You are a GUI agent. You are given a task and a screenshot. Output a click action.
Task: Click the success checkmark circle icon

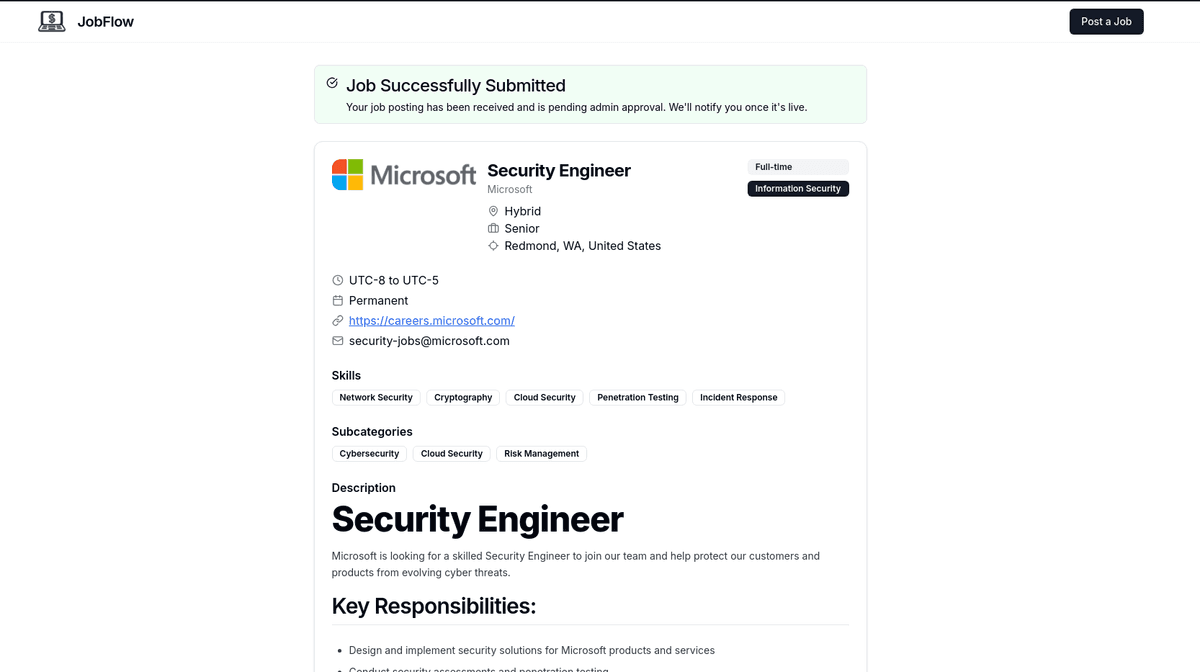332,83
